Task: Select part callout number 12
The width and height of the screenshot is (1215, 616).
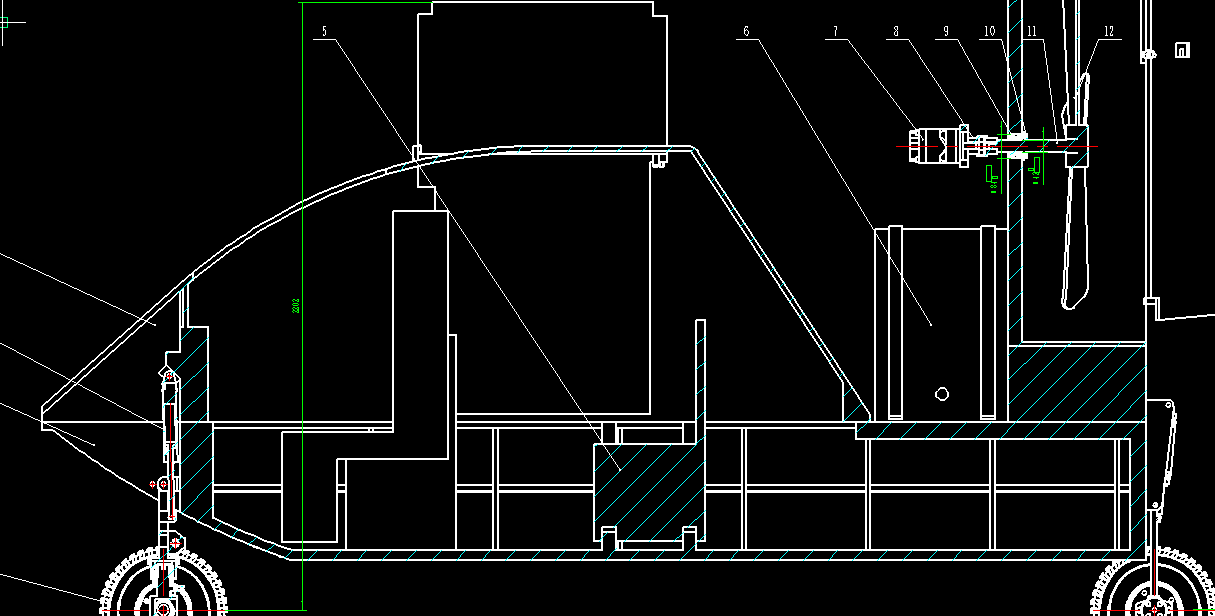Action: [1109, 31]
